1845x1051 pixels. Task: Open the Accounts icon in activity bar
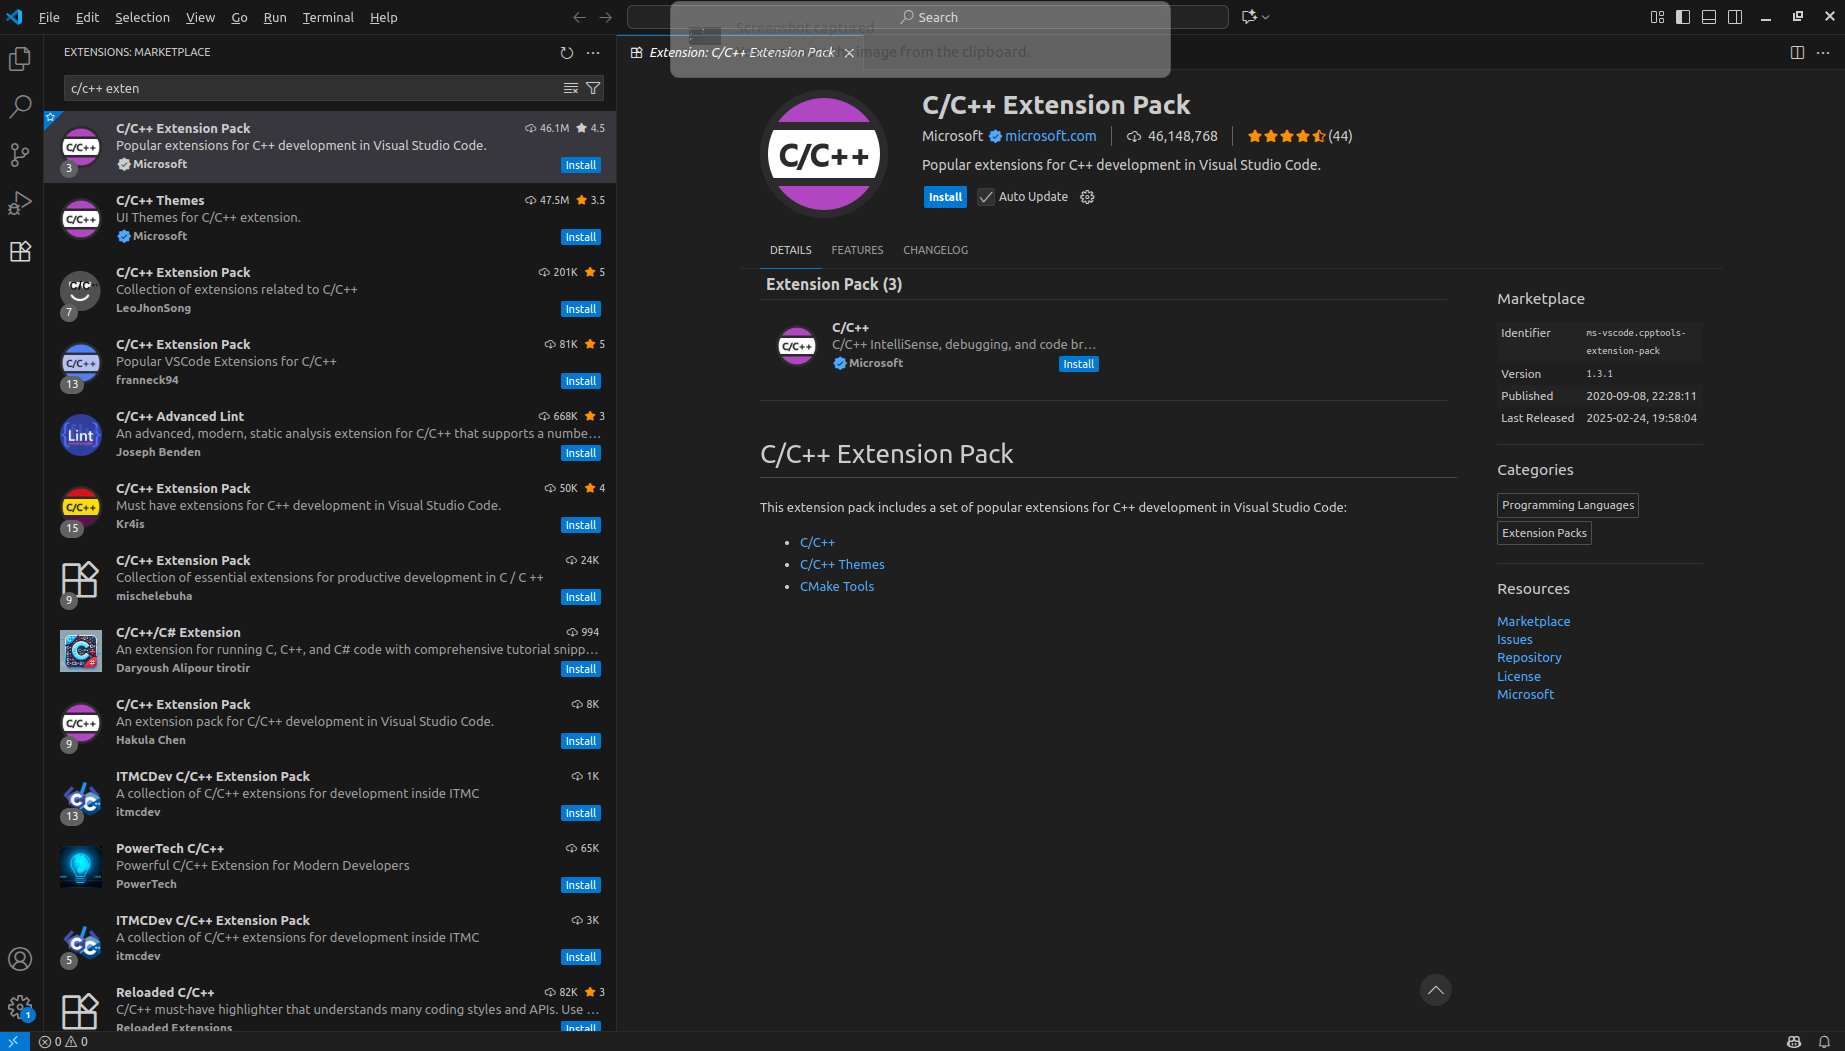[20, 959]
